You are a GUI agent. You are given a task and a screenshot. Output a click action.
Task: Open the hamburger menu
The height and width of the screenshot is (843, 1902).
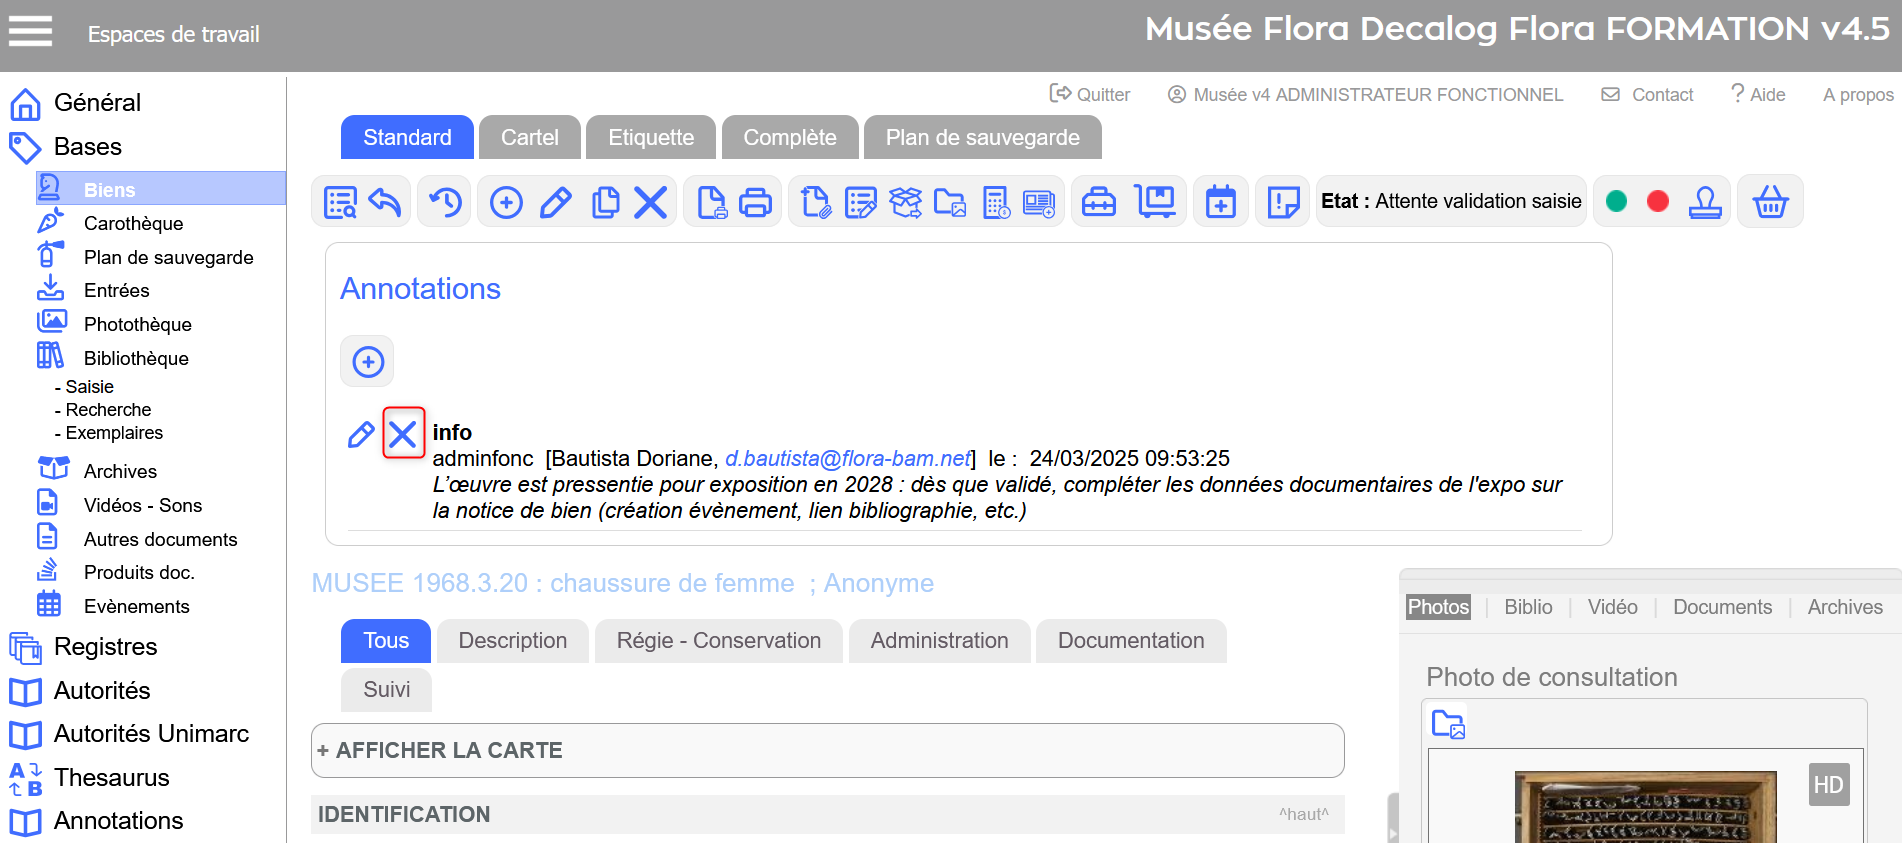point(30,32)
